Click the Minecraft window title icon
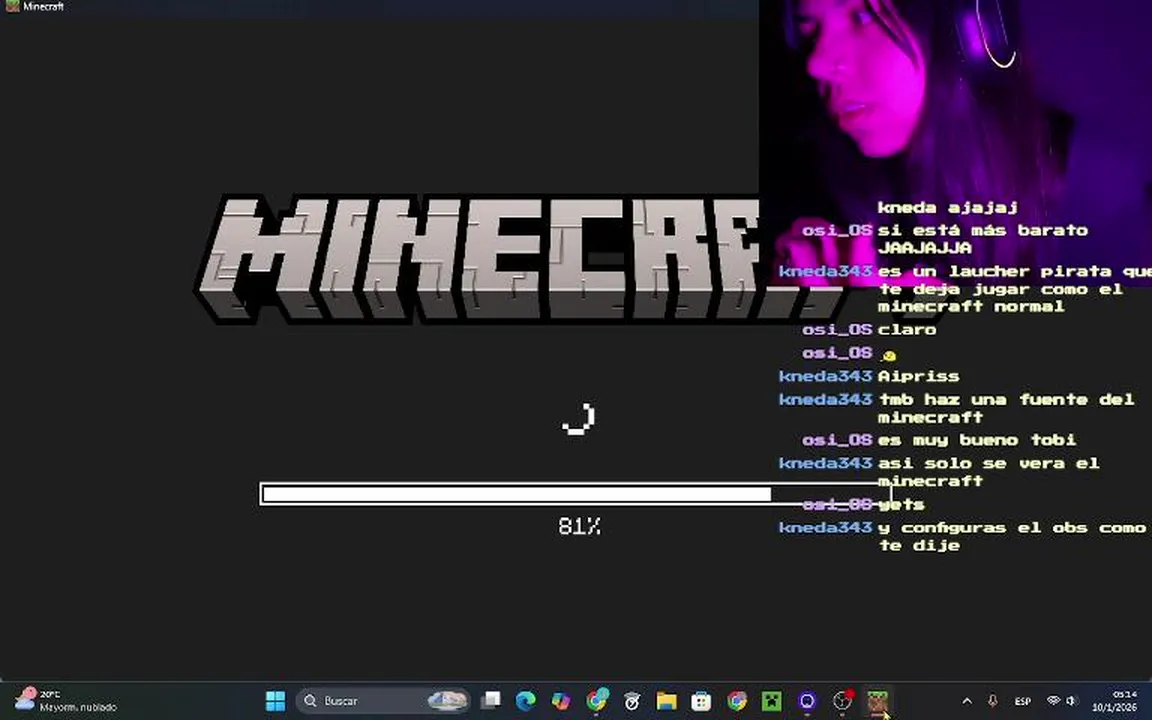Image resolution: width=1152 pixels, height=720 pixels. click(x=12, y=7)
